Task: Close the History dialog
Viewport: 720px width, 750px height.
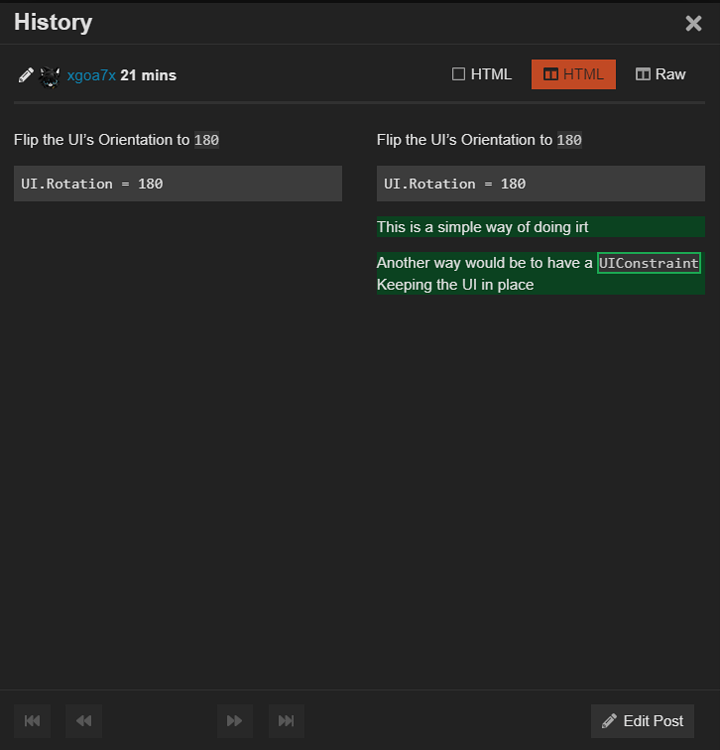Action: coord(693,23)
